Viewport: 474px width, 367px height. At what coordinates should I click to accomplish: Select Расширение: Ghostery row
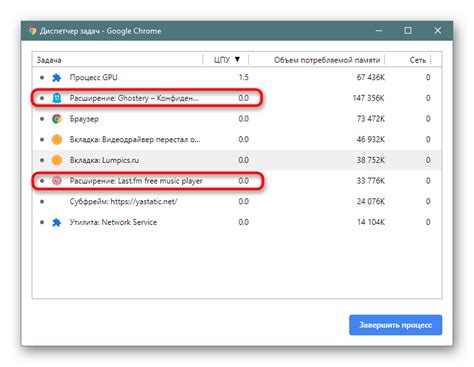[237, 98]
